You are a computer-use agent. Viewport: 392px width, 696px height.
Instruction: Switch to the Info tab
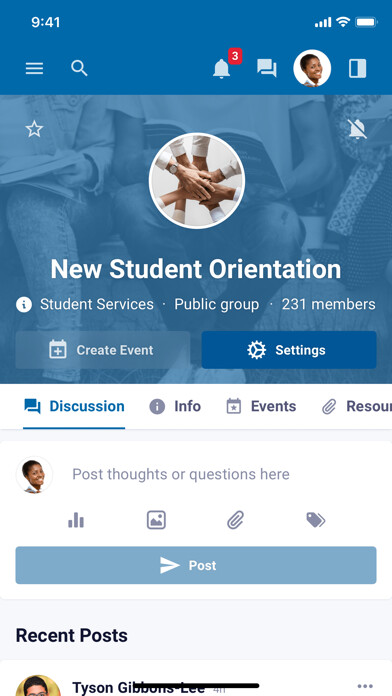(175, 406)
